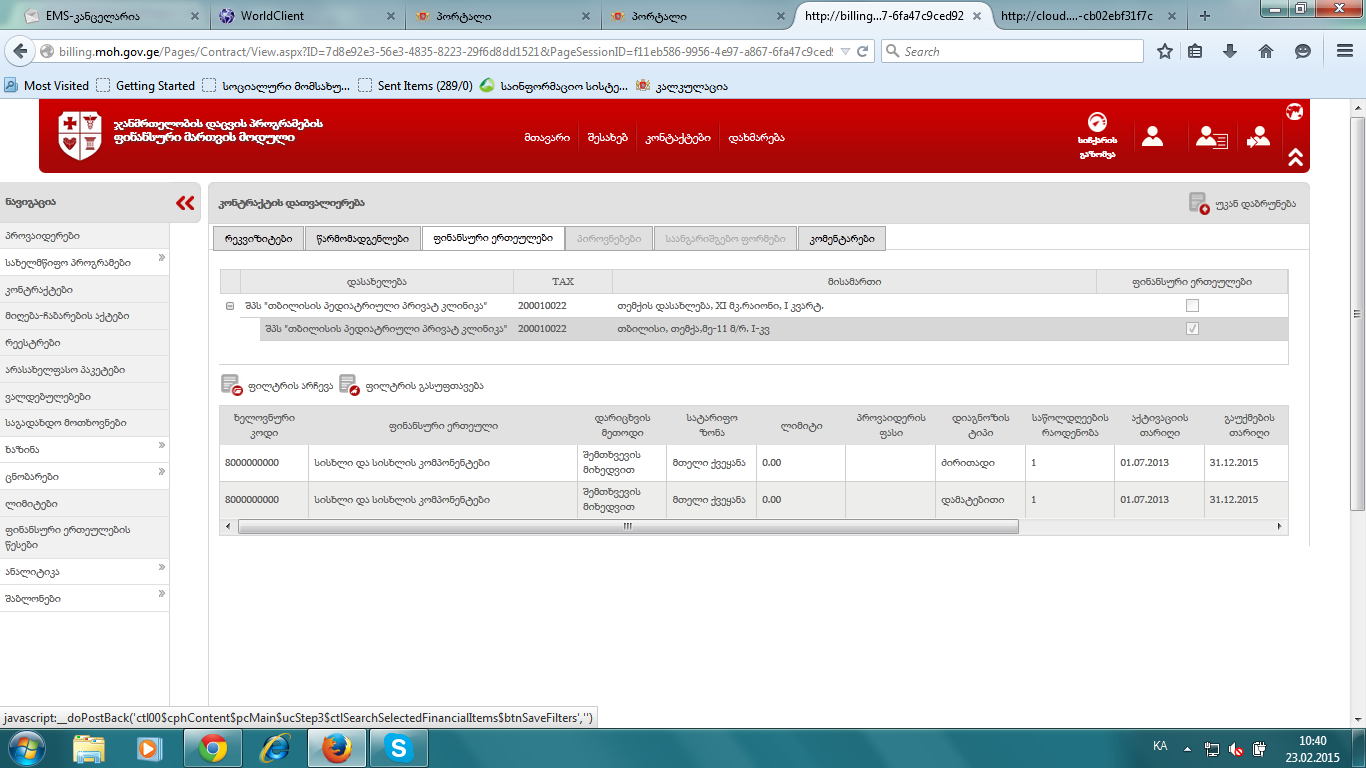The height and width of the screenshot is (768, 1366).
Task: Collapse header with white double-up chevron
Action: pos(1295,157)
